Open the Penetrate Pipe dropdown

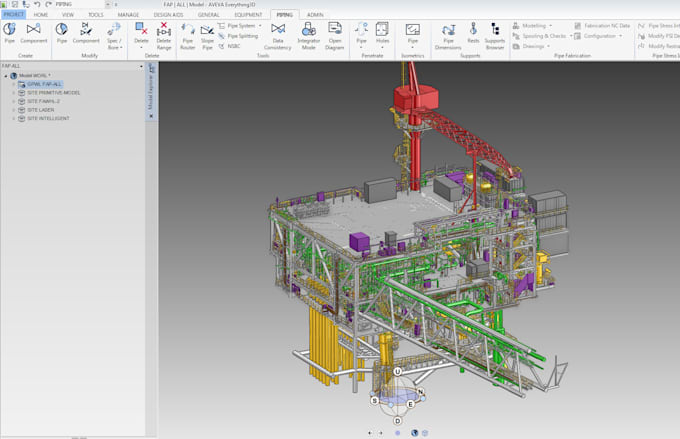click(361, 36)
